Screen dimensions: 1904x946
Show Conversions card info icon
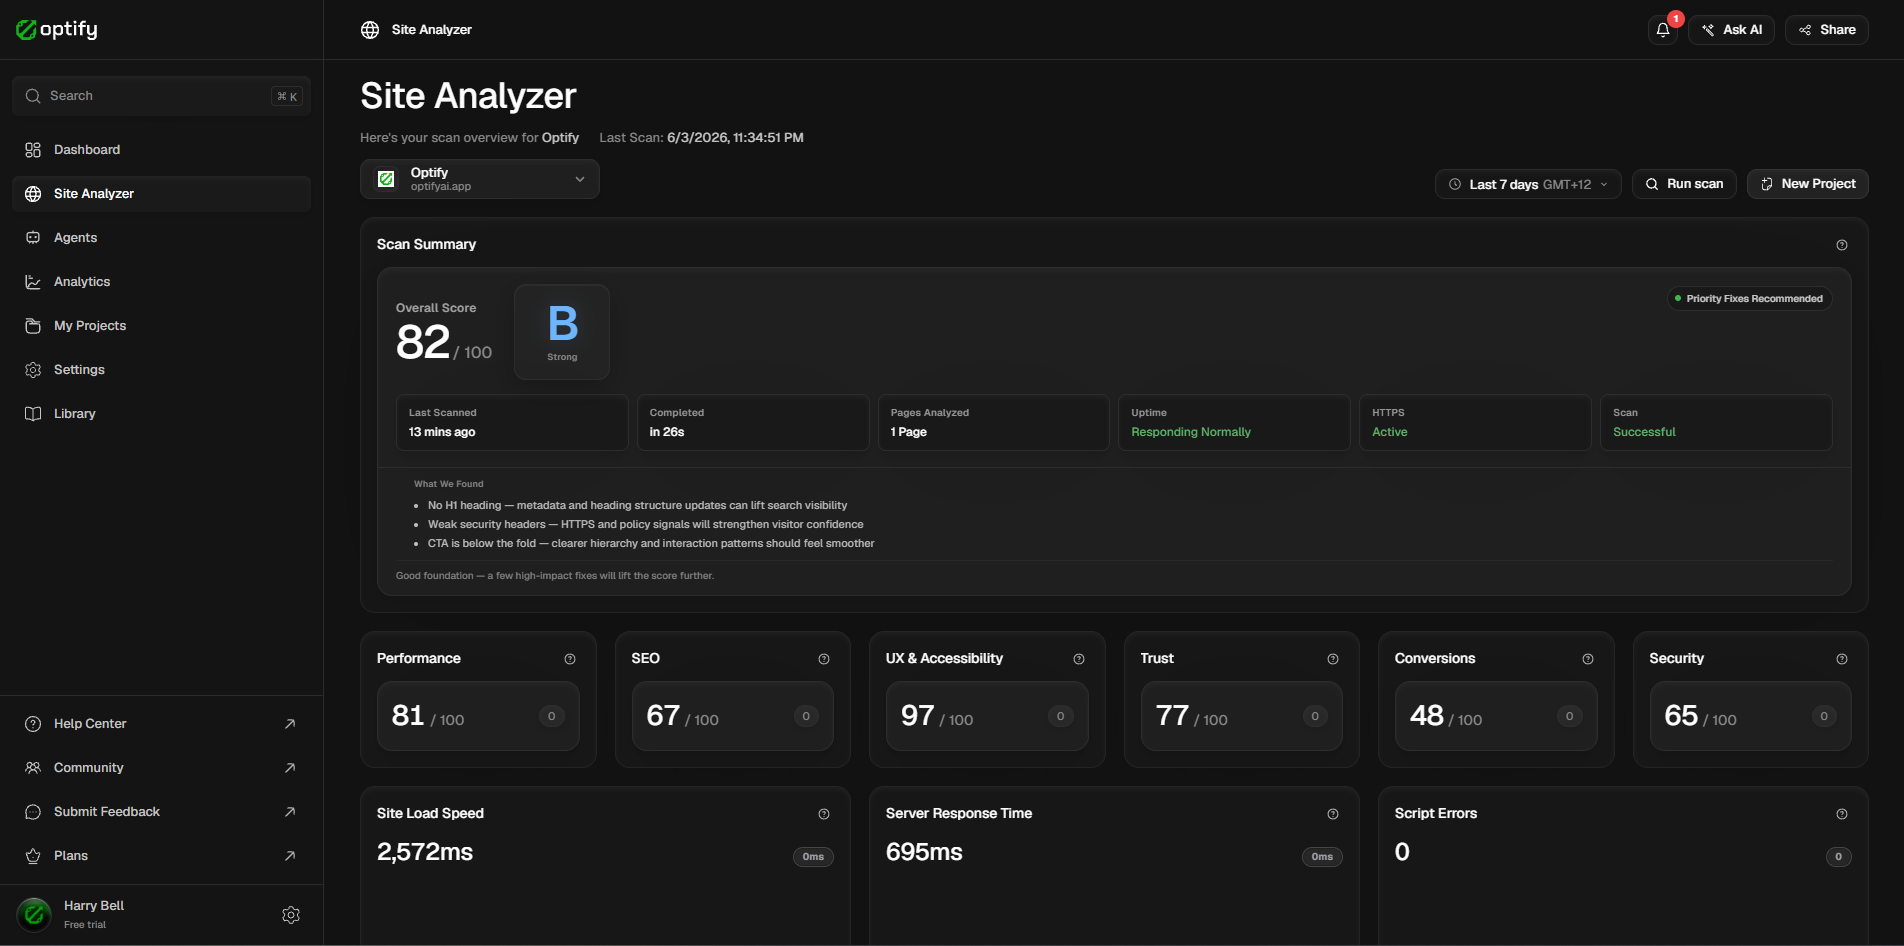tap(1588, 659)
